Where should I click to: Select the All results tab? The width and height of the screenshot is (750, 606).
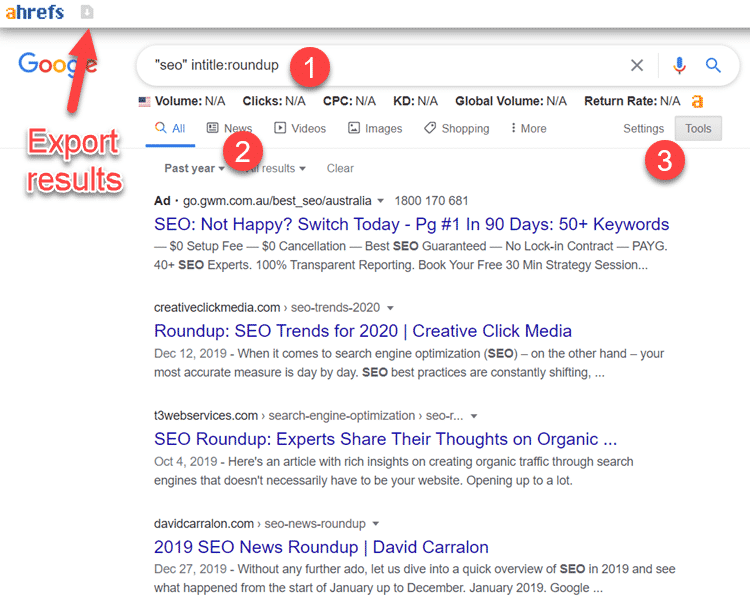point(170,128)
